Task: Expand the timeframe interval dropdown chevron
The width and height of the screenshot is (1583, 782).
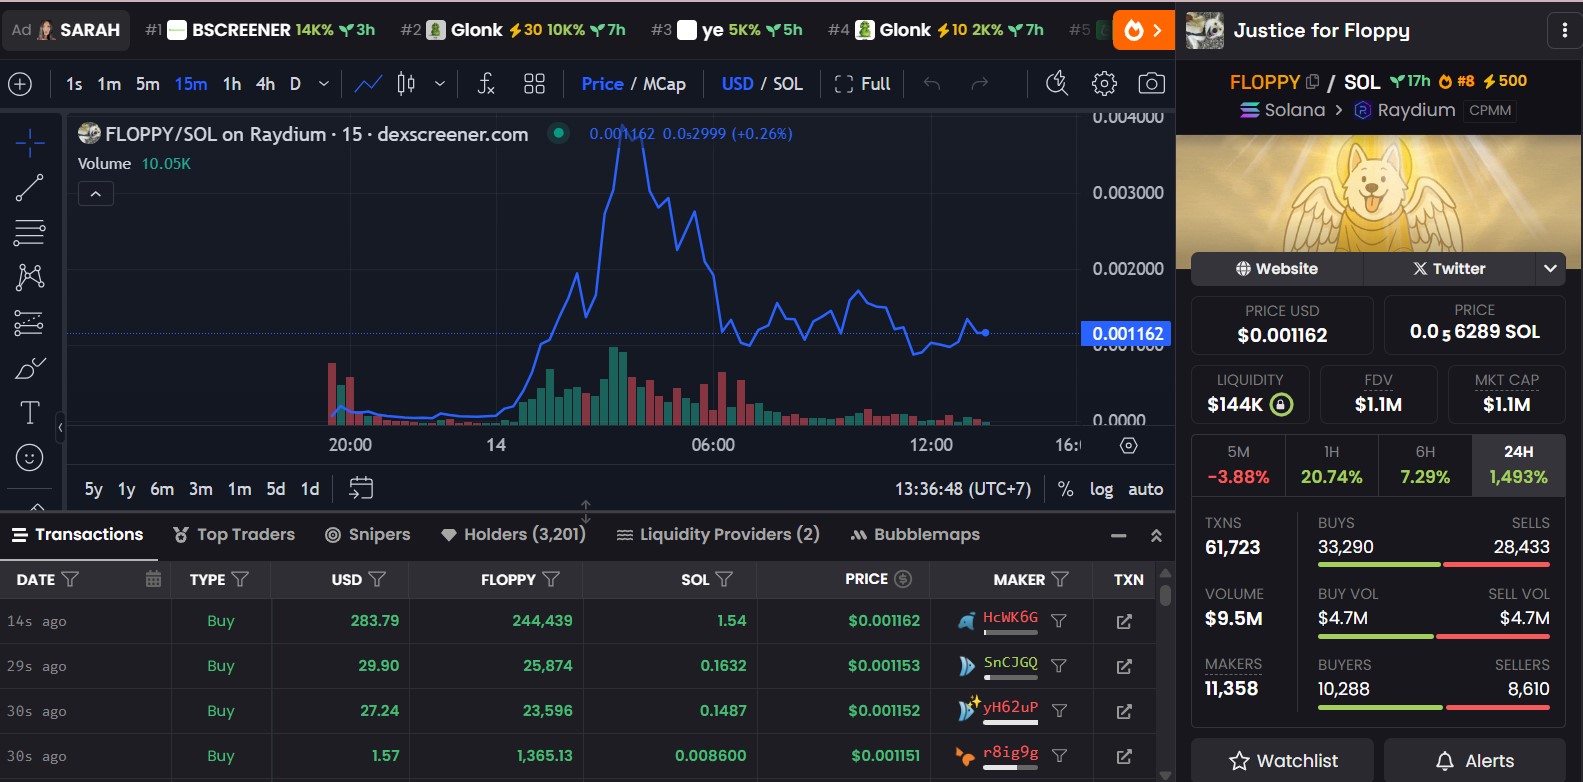Action: 324,84
